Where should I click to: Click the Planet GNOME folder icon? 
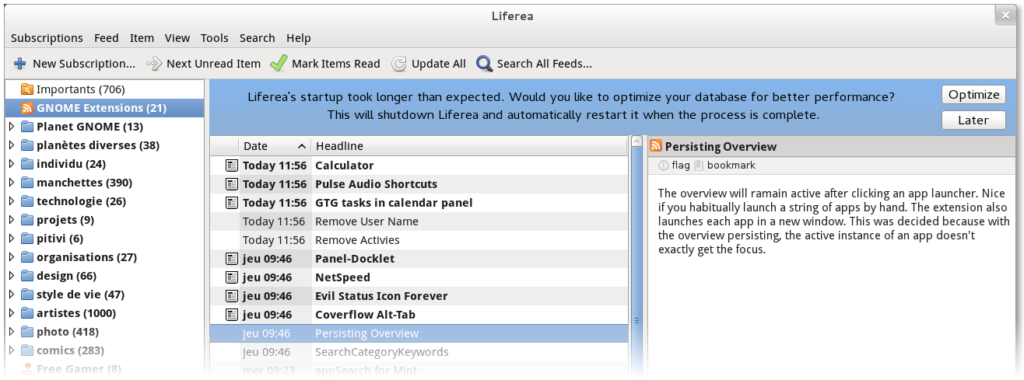coord(27,127)
